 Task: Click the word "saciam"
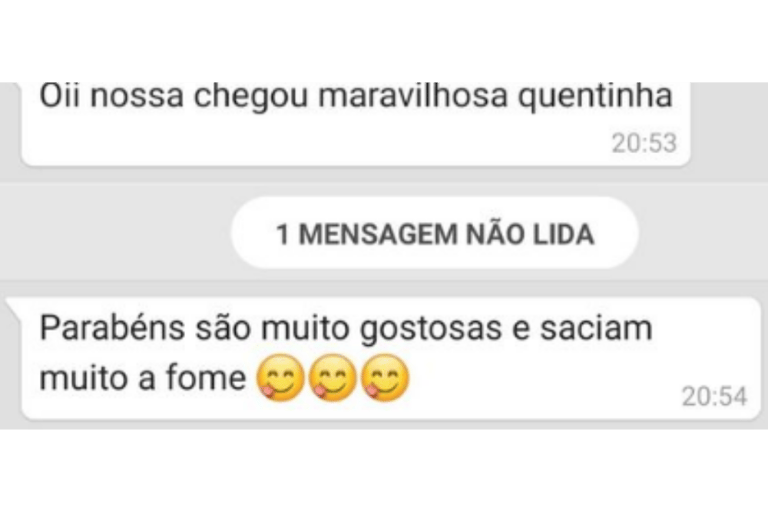pos(596,328)
